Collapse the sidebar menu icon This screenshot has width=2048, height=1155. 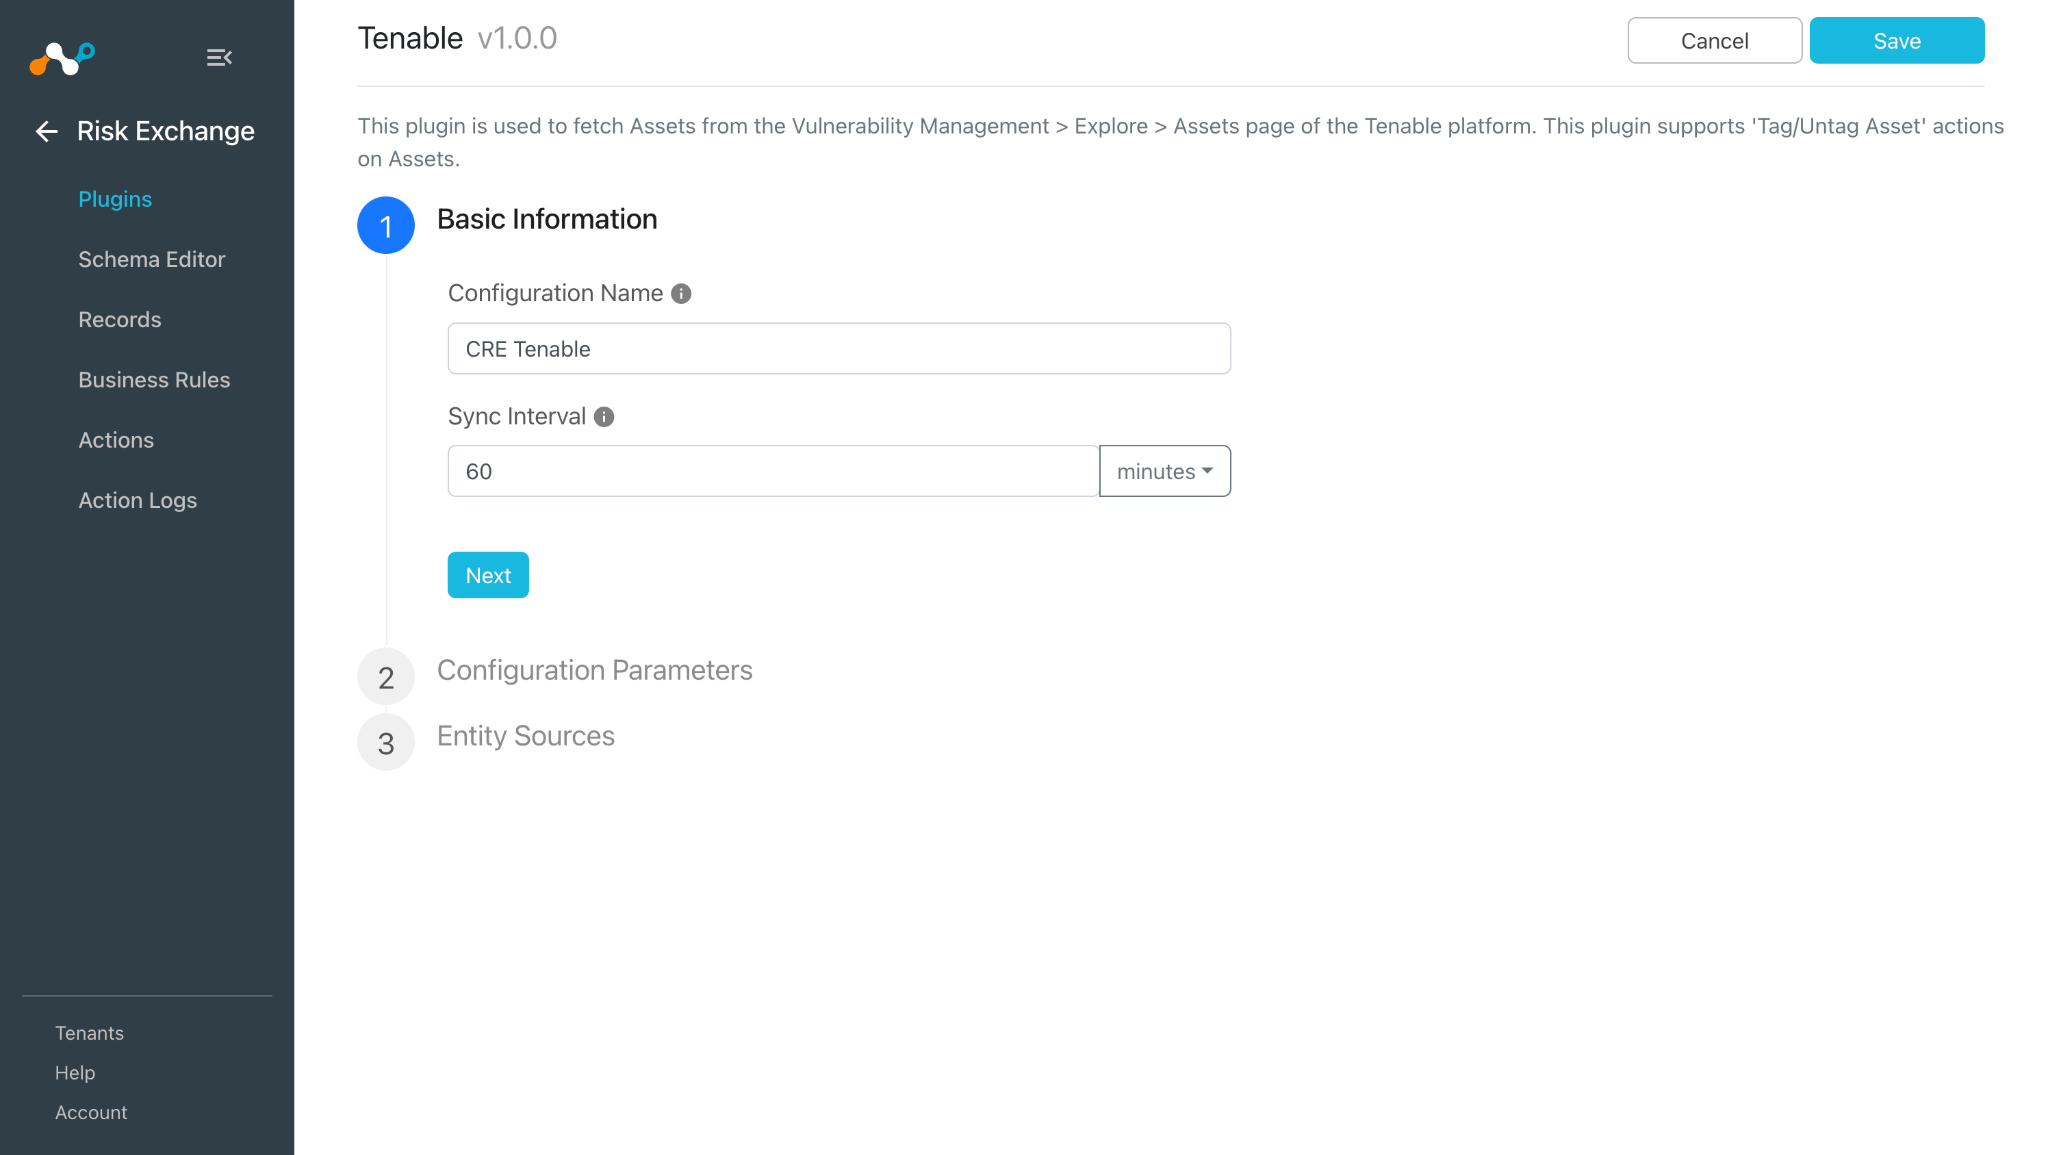(x=219, y=58)
